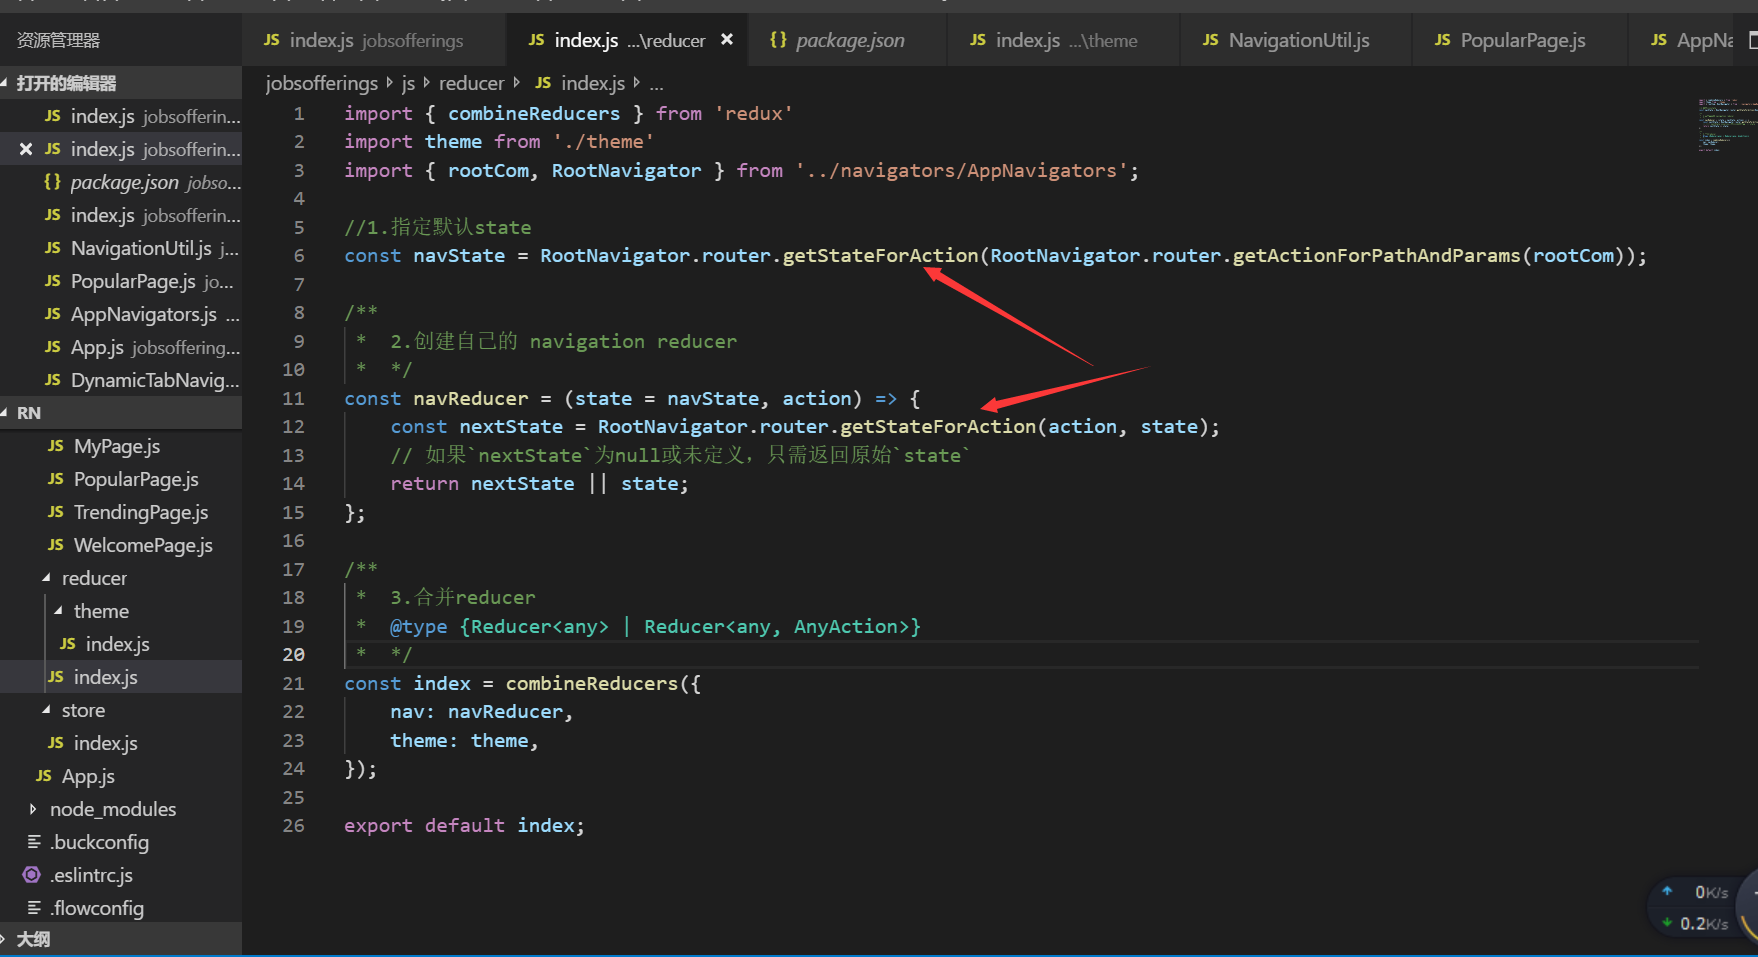Switch to the PopularPage.js tab
The image size is (1758, 957).
click(1521, 40)
